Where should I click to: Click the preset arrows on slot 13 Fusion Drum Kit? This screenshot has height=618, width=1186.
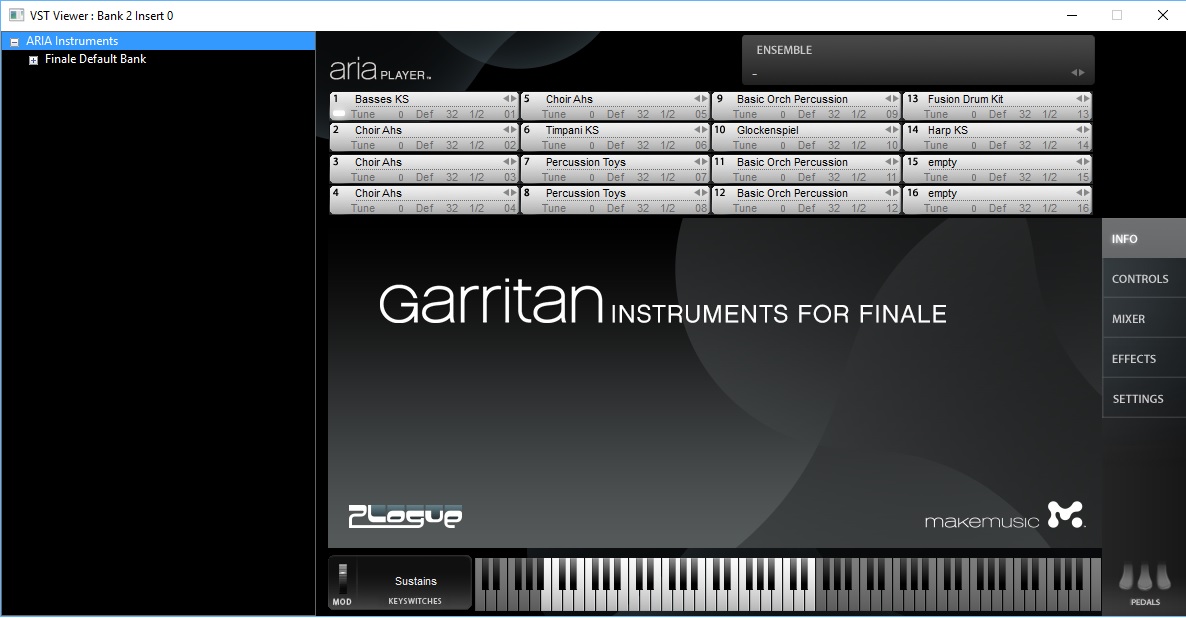point(1083,99)
